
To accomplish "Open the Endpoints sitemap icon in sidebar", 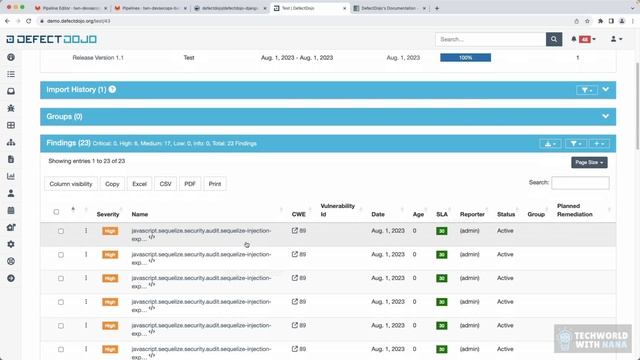I will [11, 142].
